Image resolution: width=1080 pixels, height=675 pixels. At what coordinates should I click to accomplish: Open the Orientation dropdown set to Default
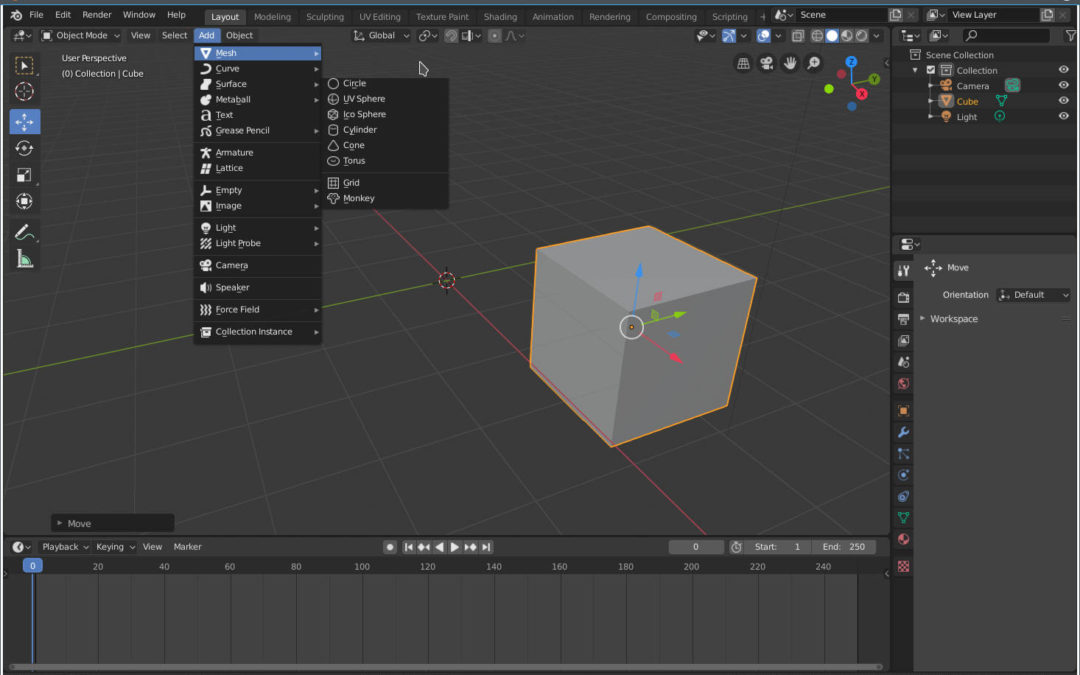(x=1032, y=294)
